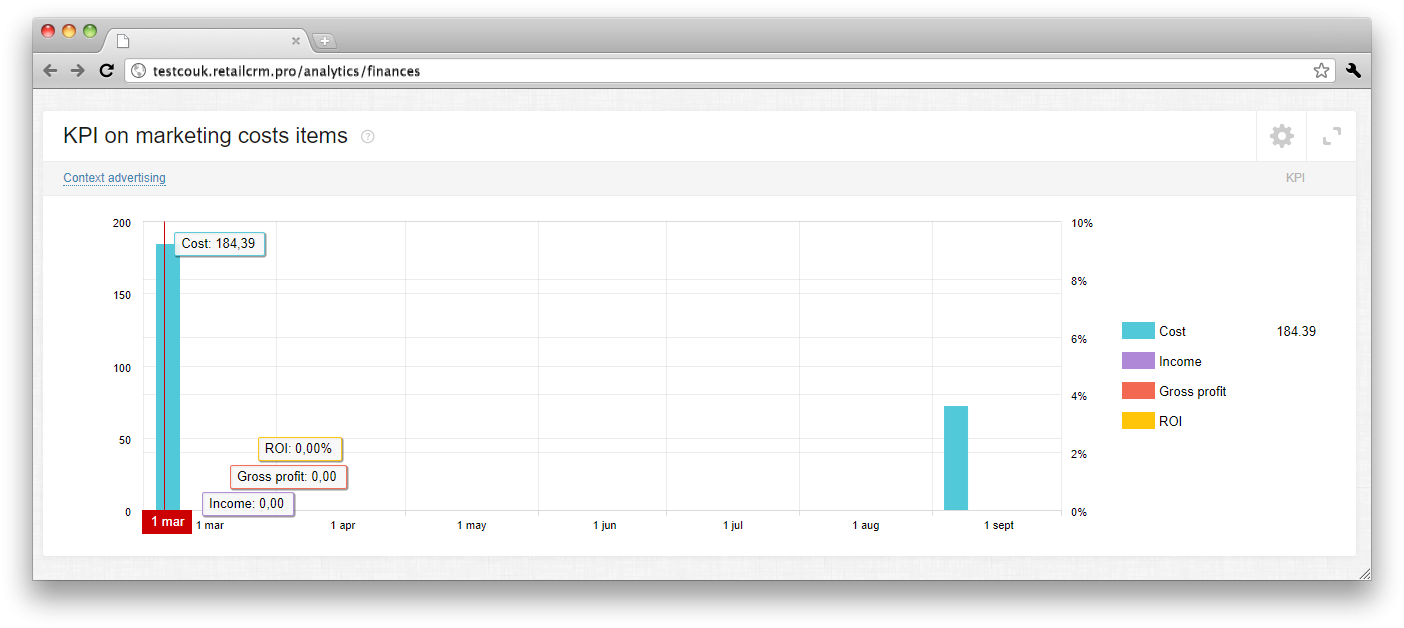
Task: Close the current browser tab
Action: (296, 41)
